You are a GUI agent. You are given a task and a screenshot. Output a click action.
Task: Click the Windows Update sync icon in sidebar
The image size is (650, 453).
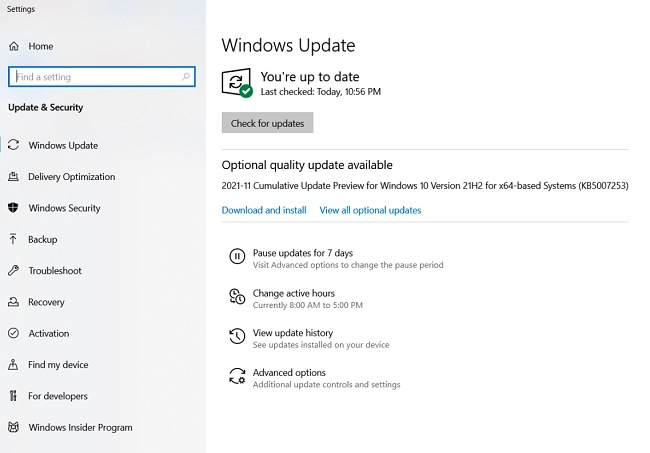[x=13, y=145]
